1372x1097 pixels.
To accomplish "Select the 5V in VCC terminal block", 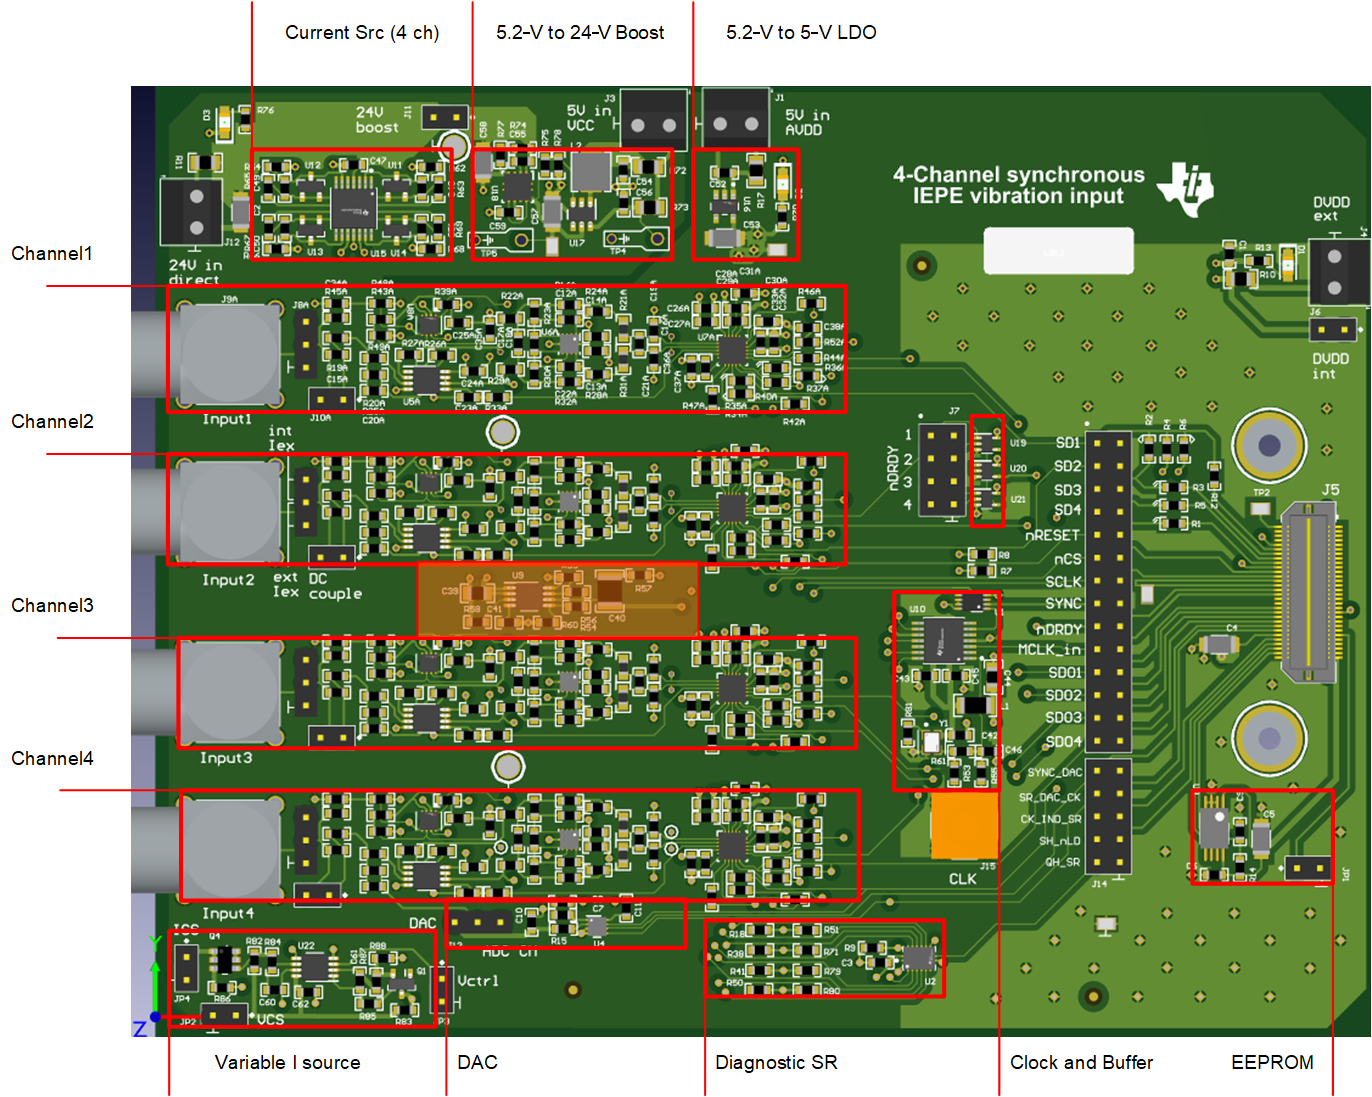I will coord(654,122).
